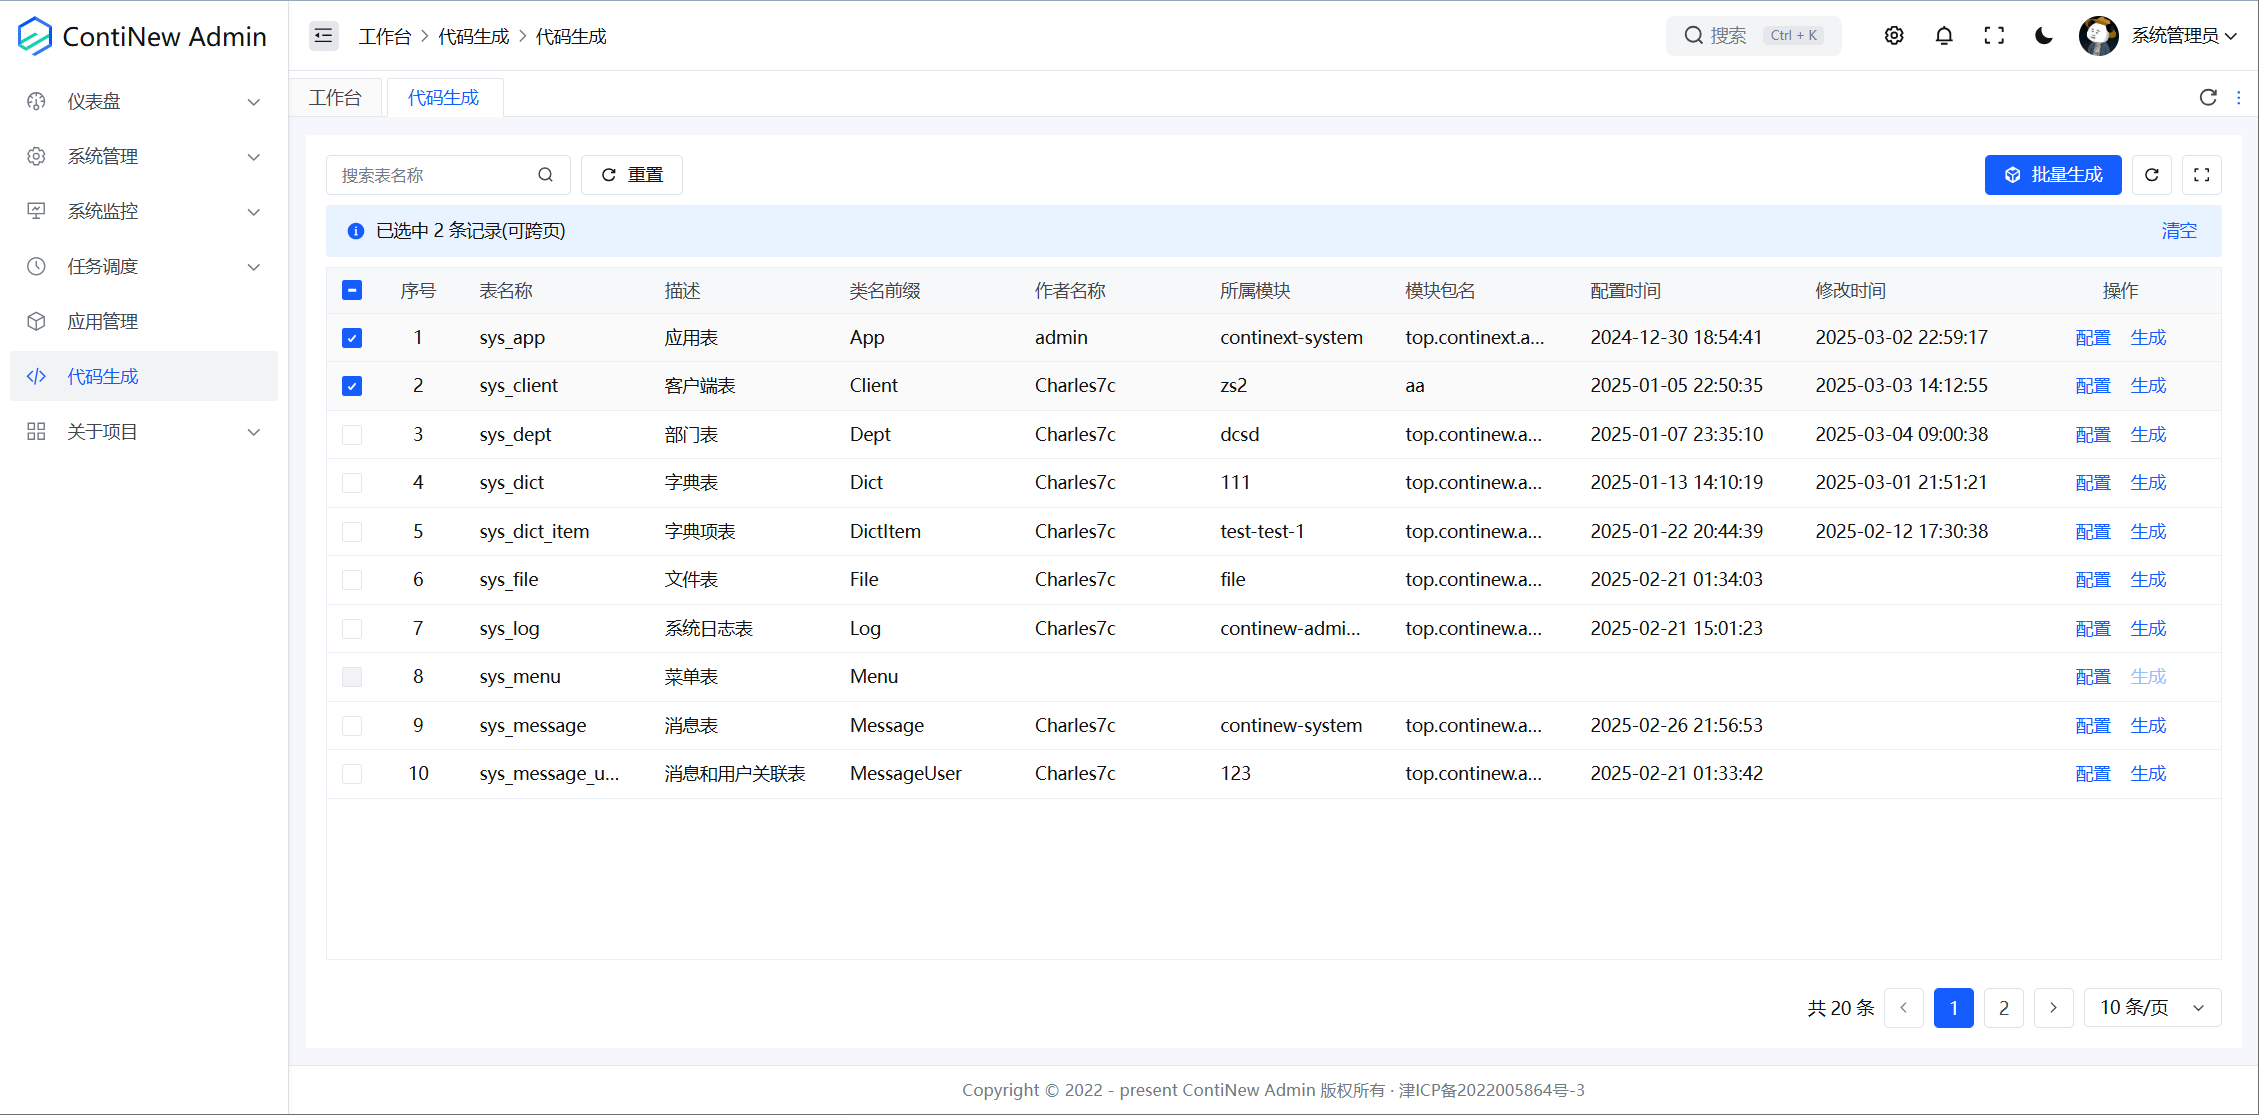
Task: Expand the 系统管理 menu chevron
Action: click(254, 157)
